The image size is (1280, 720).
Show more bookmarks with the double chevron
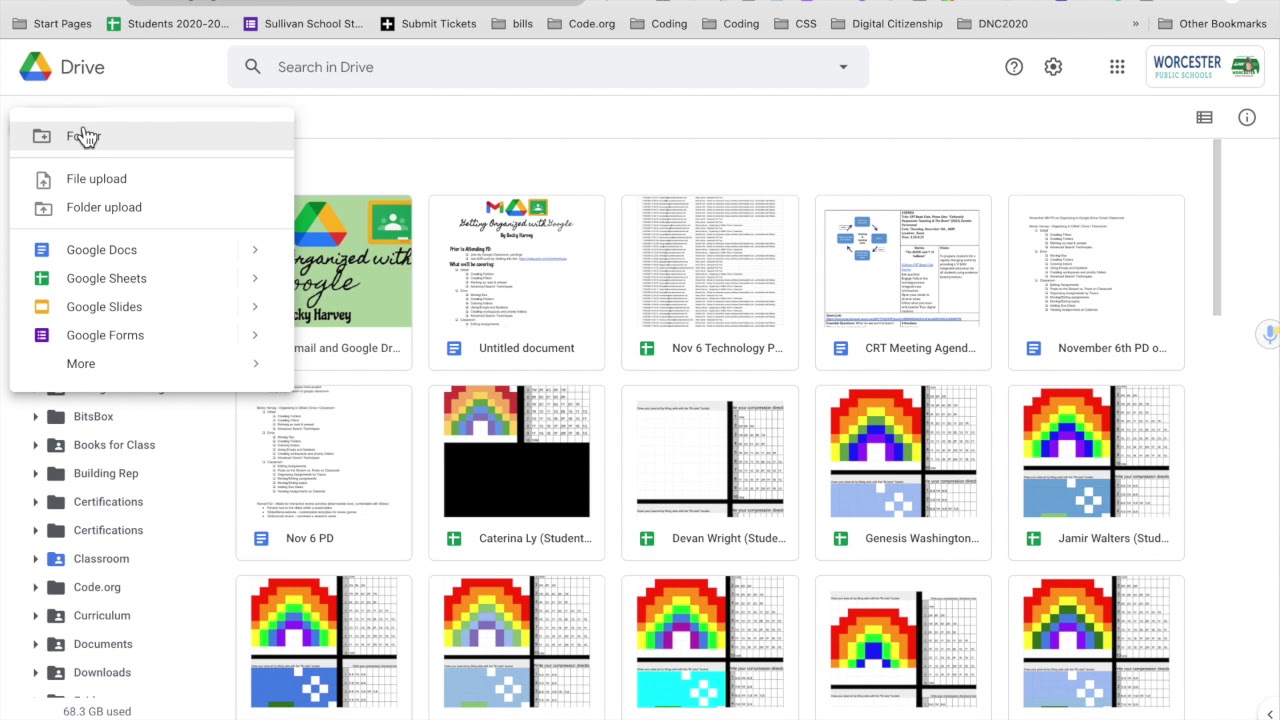tap(1135, 23)
